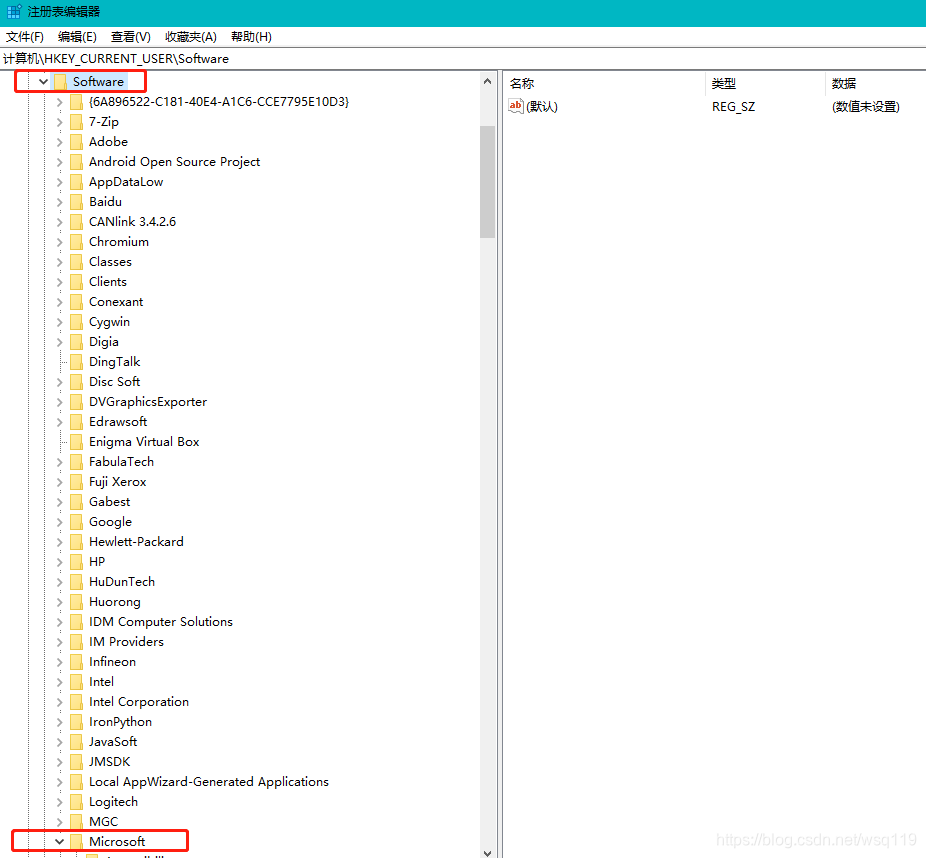The image size is (926, 858).
Task: Select the Intel key
Action: 102,682
